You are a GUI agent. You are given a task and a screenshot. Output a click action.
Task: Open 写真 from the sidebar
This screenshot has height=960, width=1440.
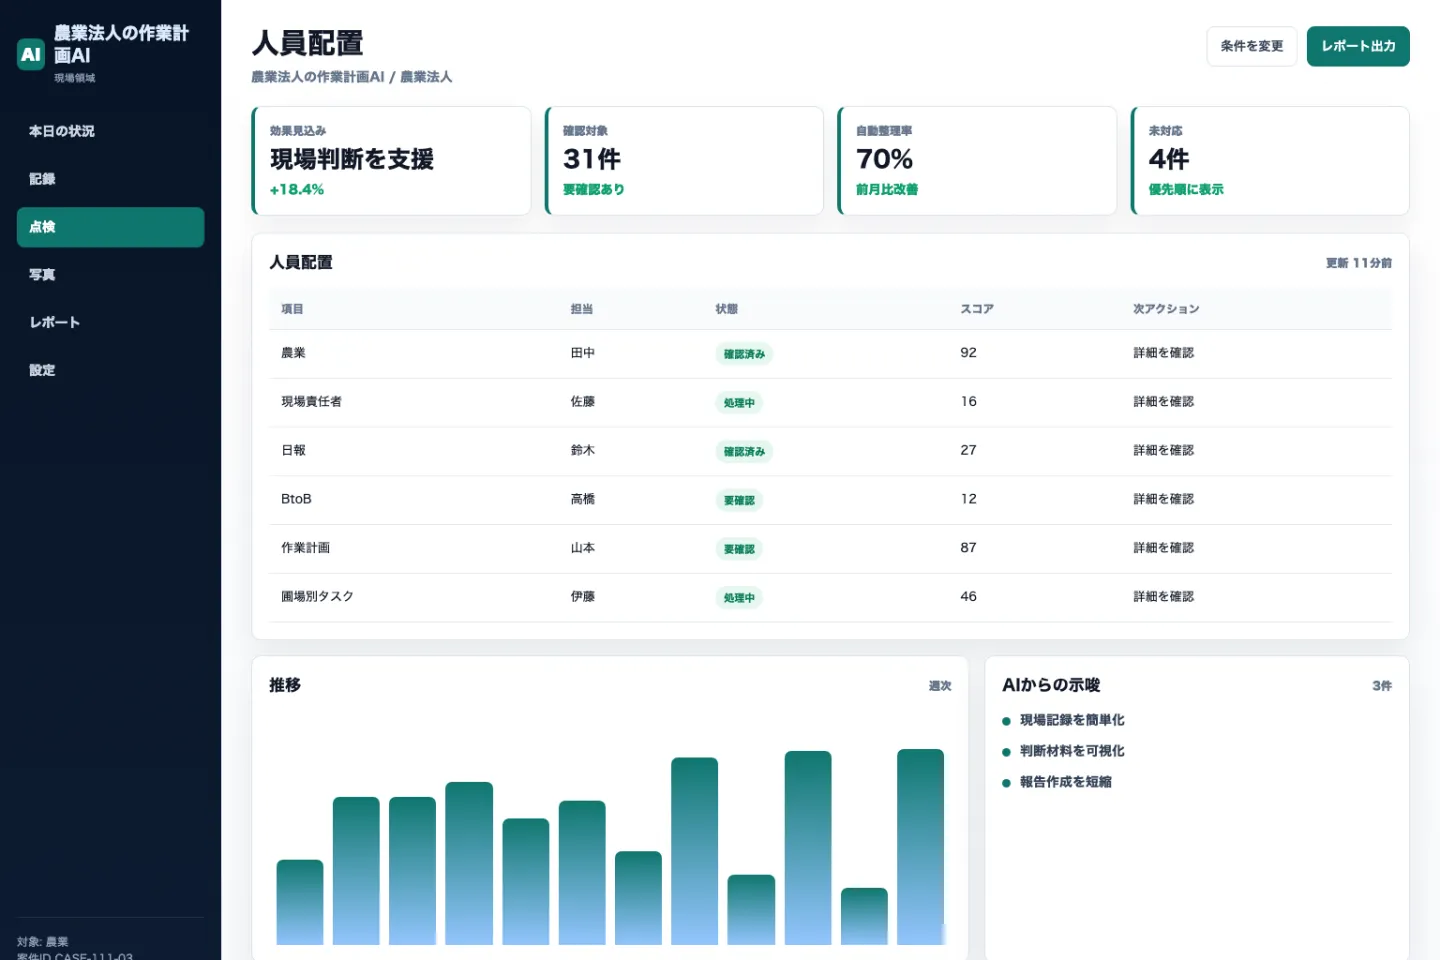(110, 275)
